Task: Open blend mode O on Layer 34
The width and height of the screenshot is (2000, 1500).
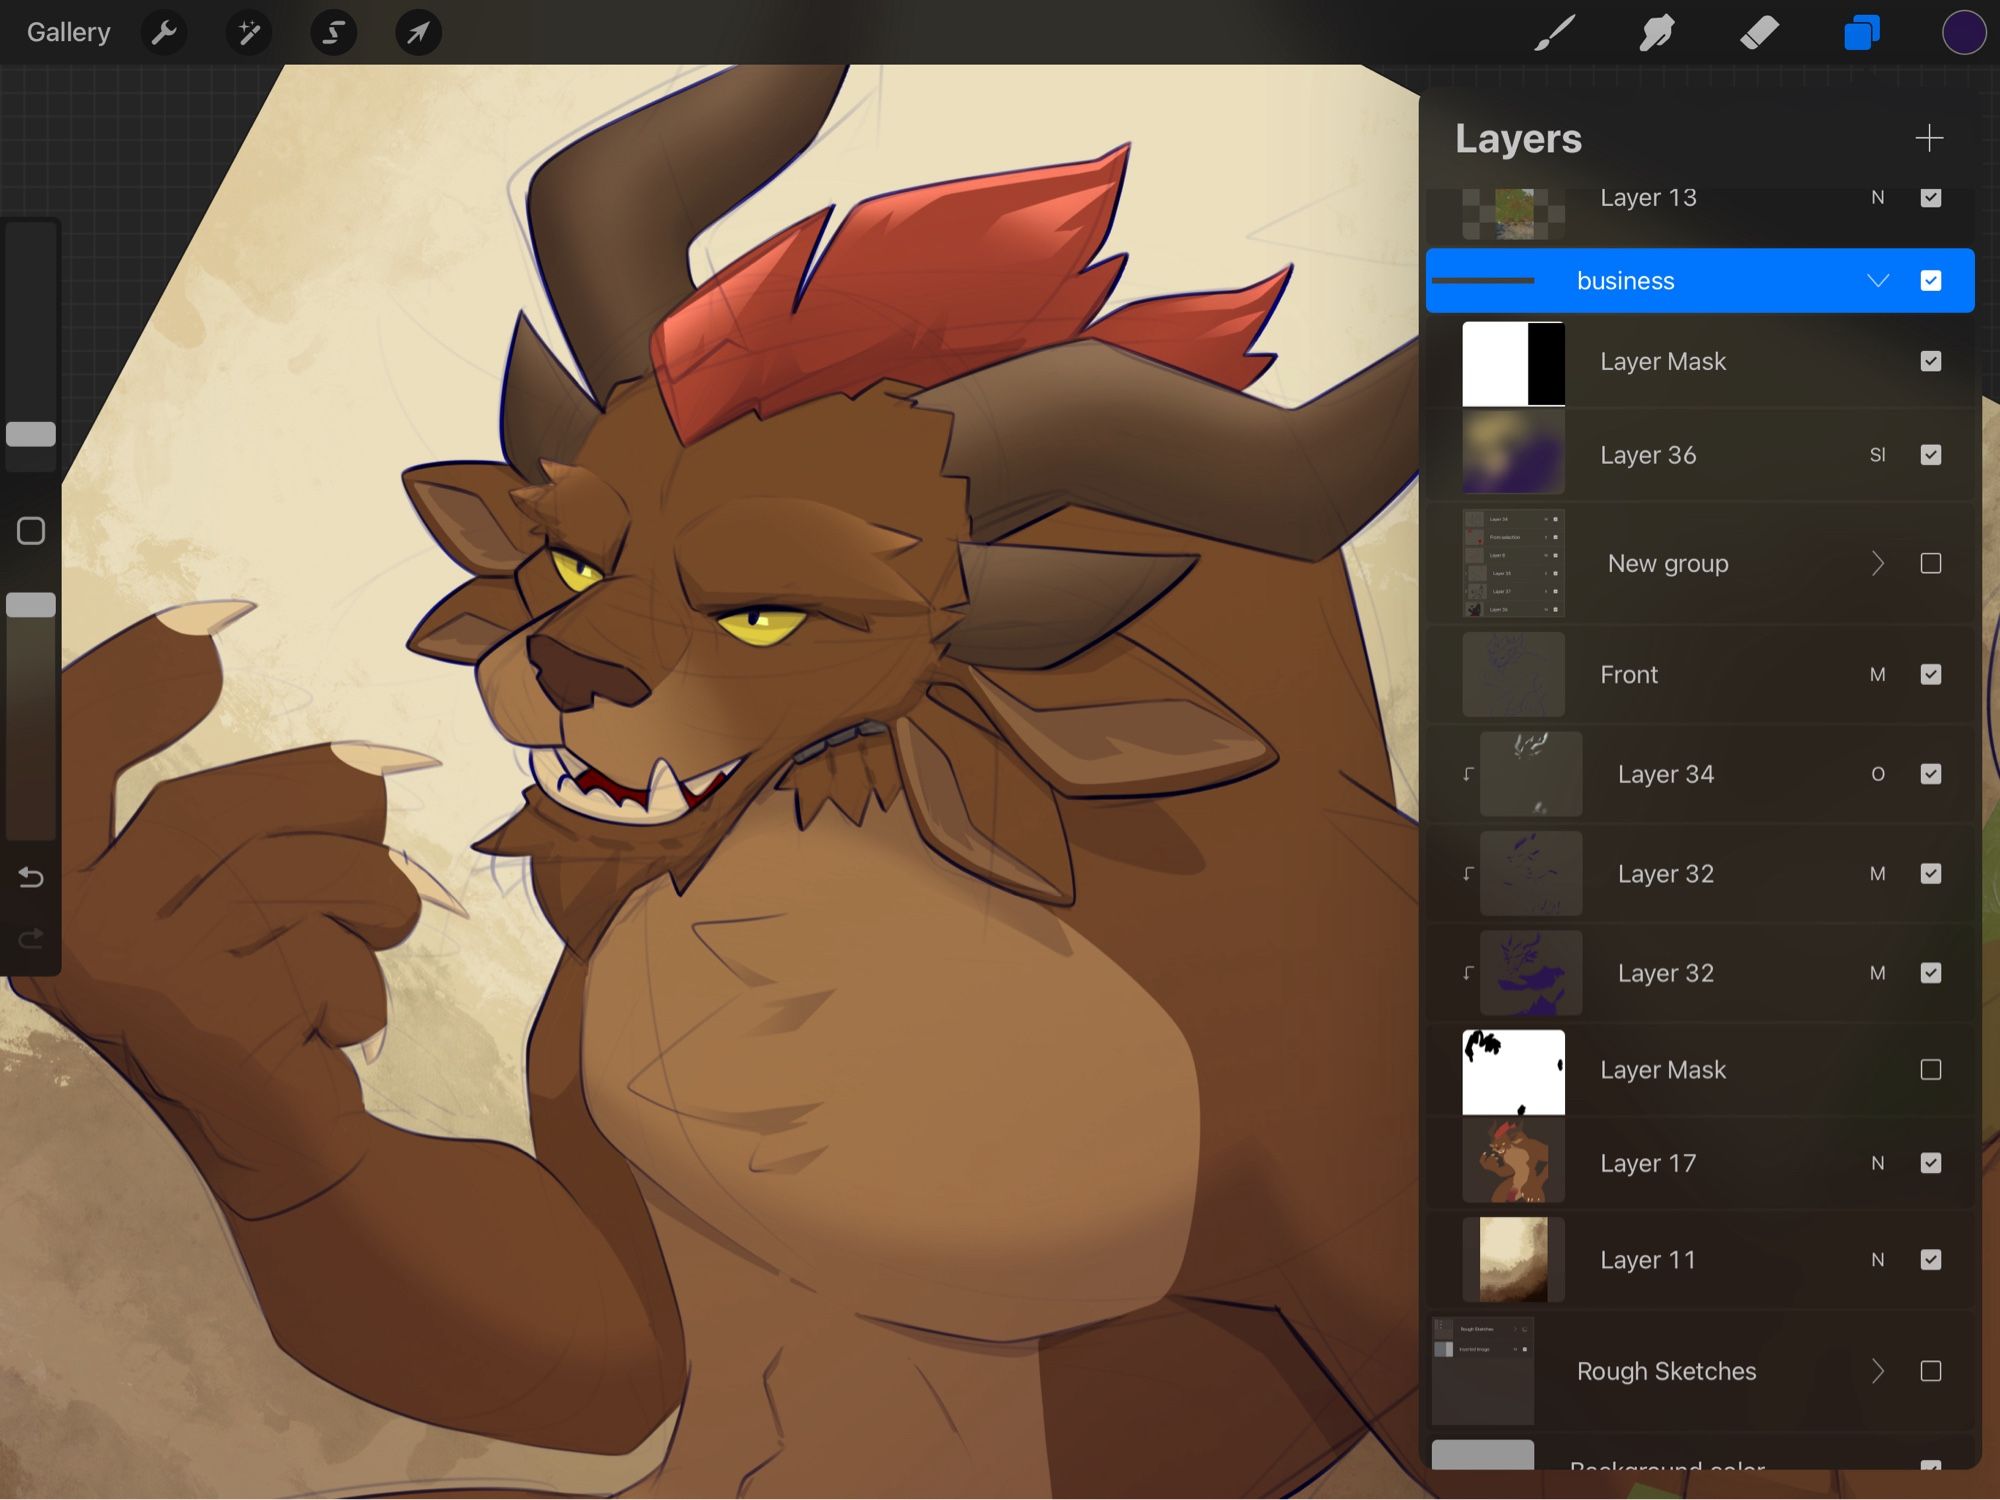Action: tap(1878, 774)
